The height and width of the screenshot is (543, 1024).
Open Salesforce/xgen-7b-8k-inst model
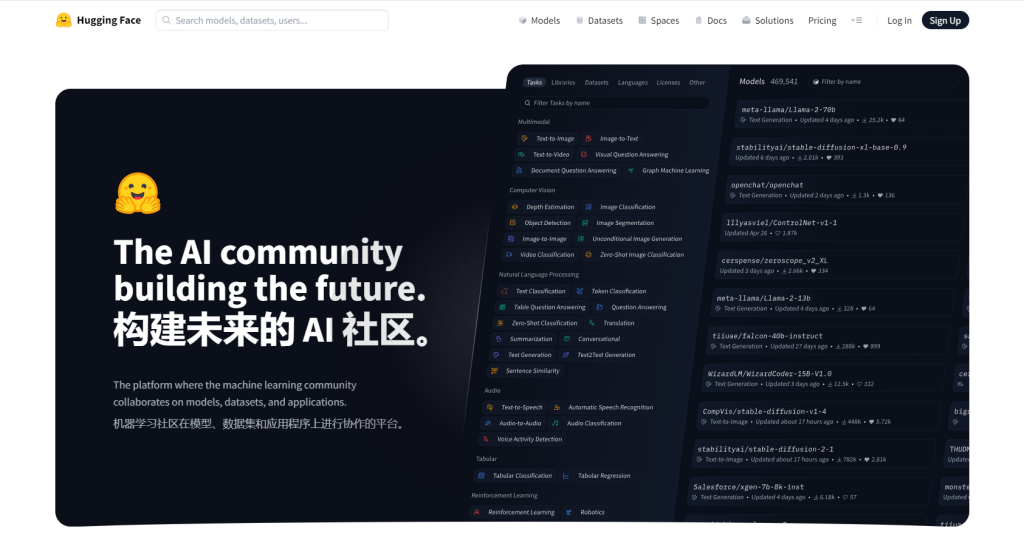809,491
